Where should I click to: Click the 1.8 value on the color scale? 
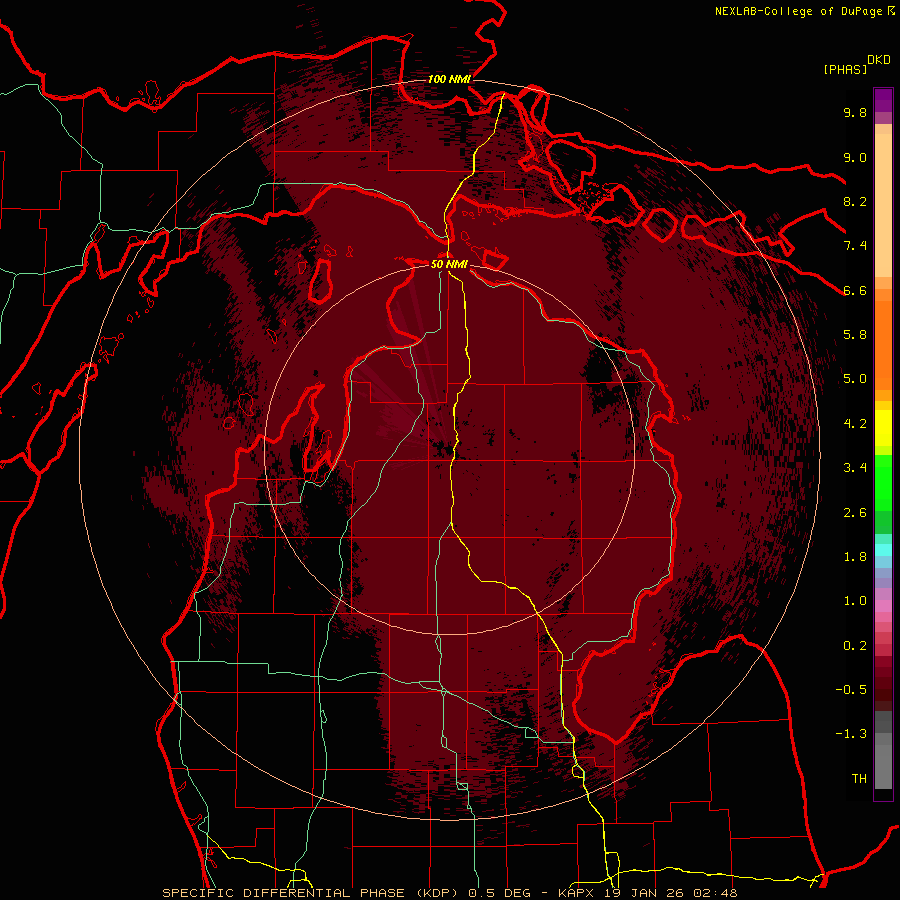(855, 557)
